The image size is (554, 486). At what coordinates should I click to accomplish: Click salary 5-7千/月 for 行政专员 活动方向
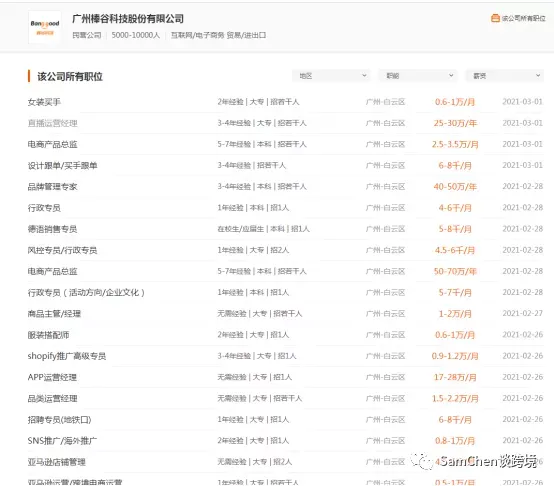(455, 293)
